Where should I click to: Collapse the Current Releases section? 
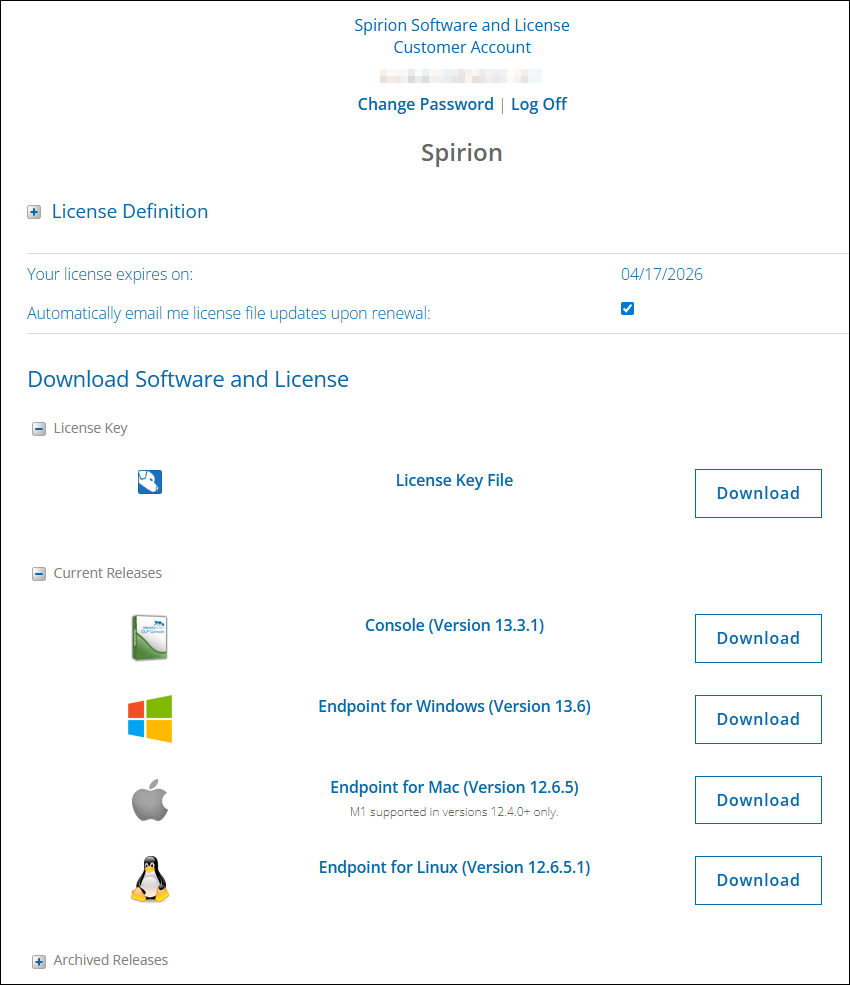point(39,574)
